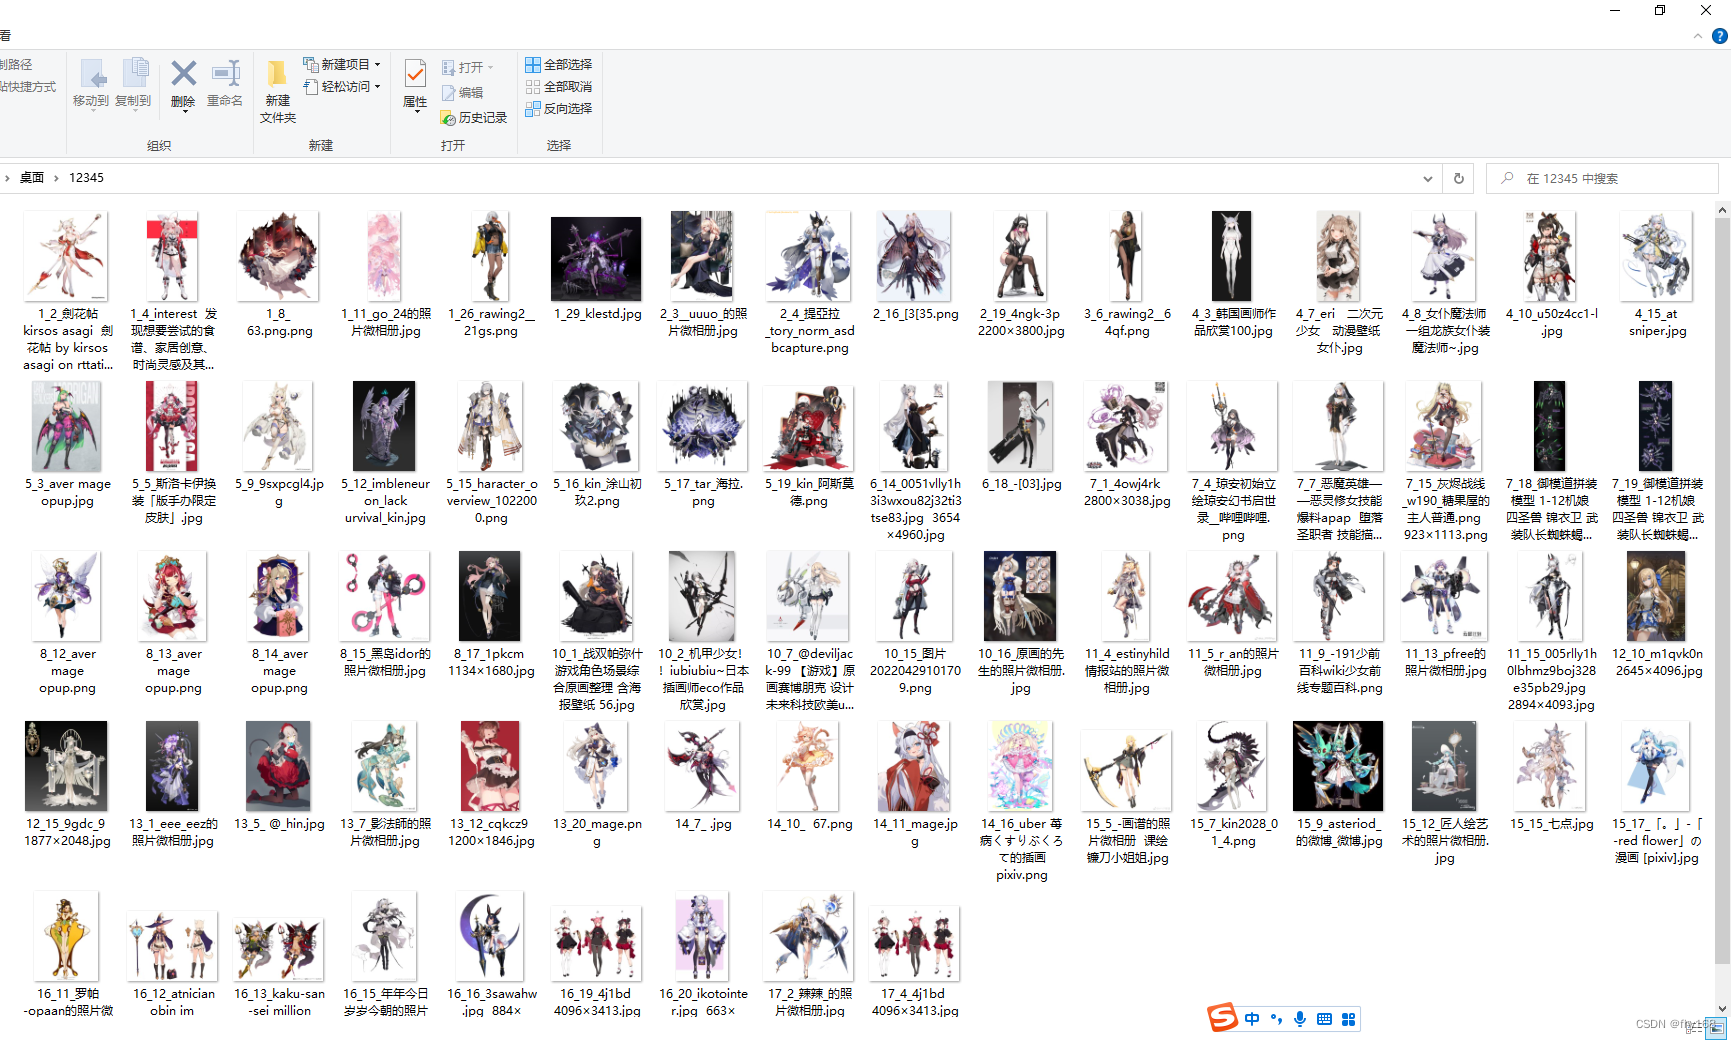Open the Sogou toolbox grid icon
1731x1040 pixels.
point(1348,1019)
